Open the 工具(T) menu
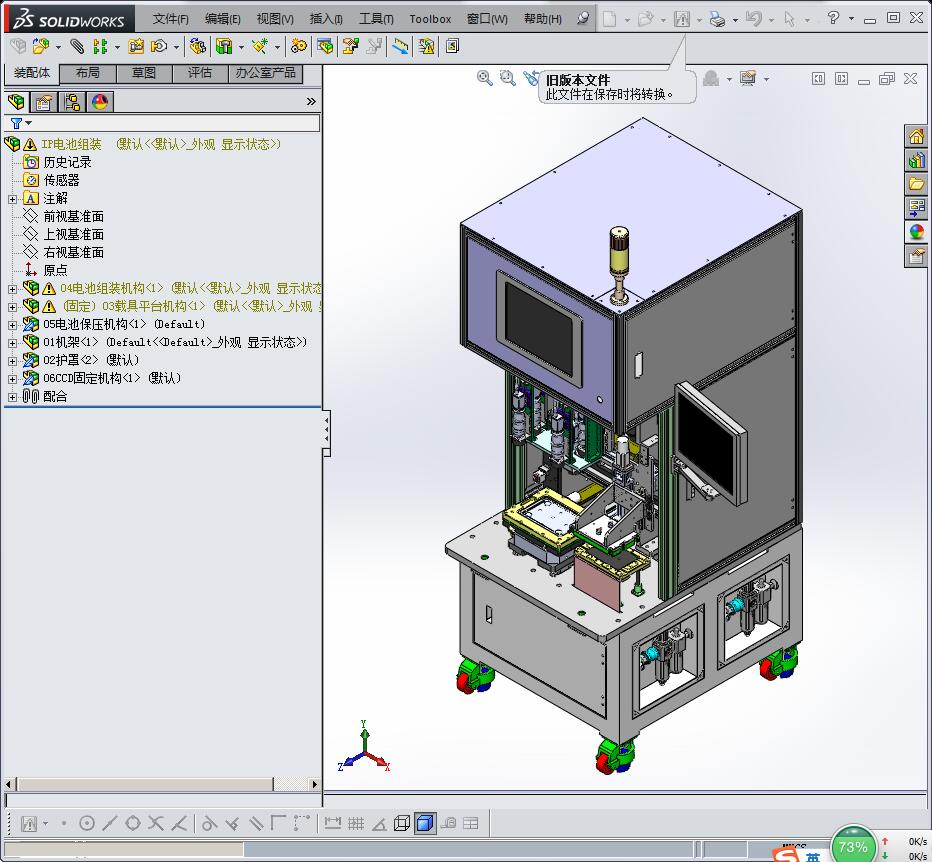The image size is (932, 862). click(376, 19)
